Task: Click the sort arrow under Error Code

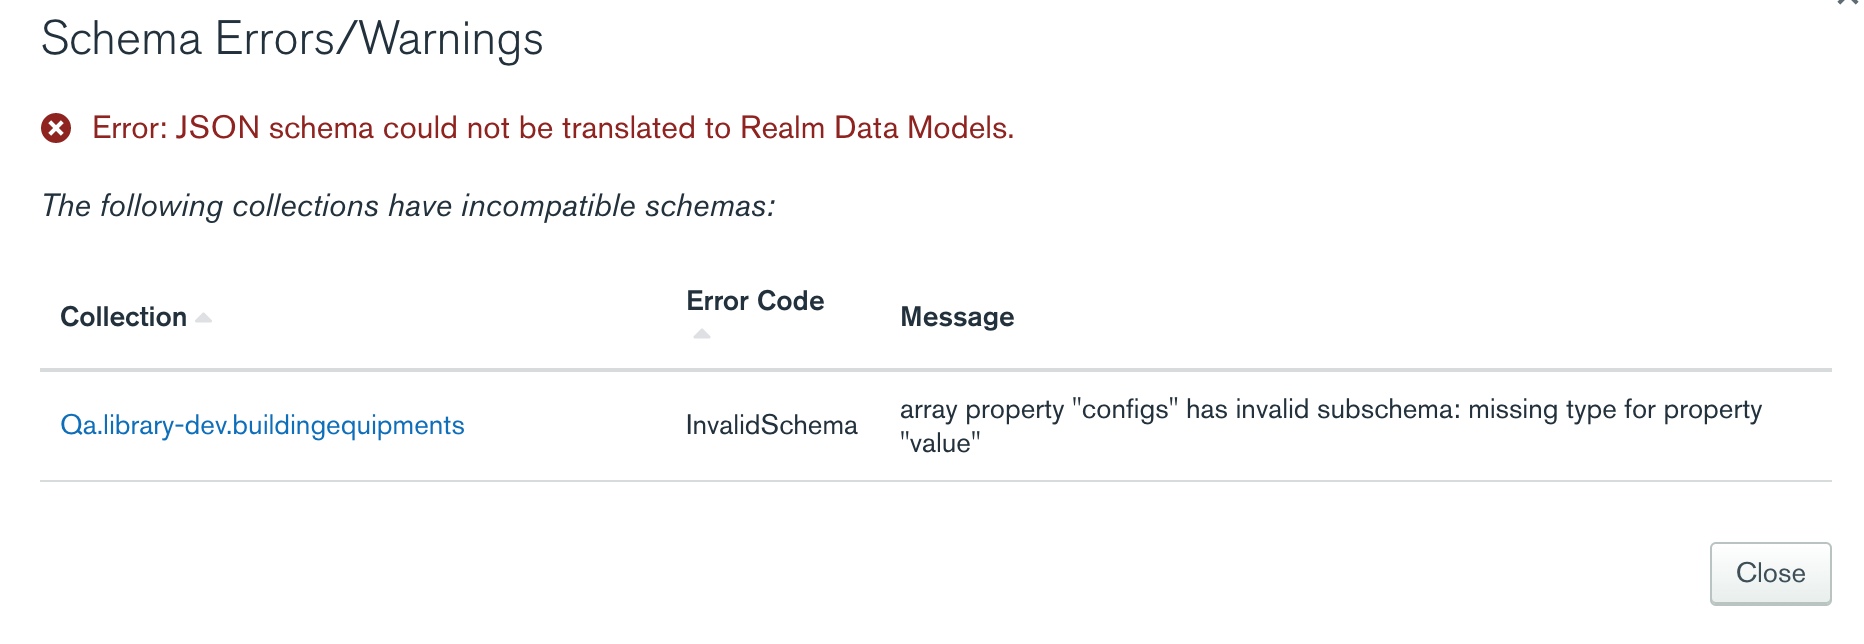Action: click(x=702, y=334)
